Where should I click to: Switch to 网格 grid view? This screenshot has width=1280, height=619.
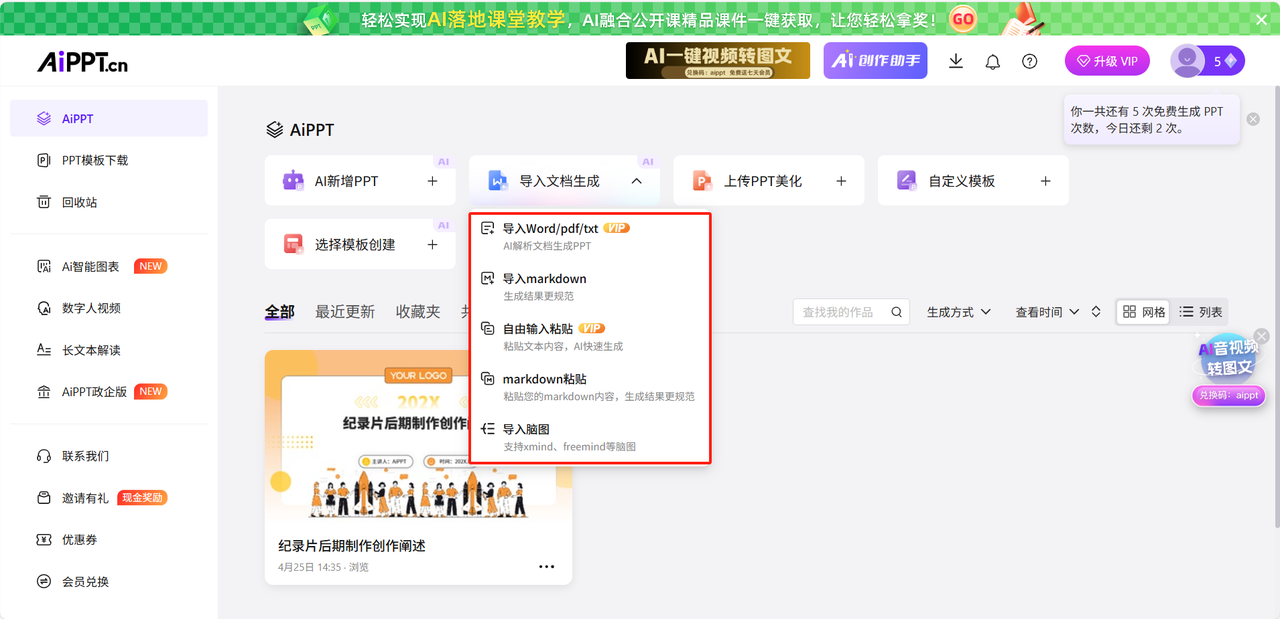[x=1143, y=312]
